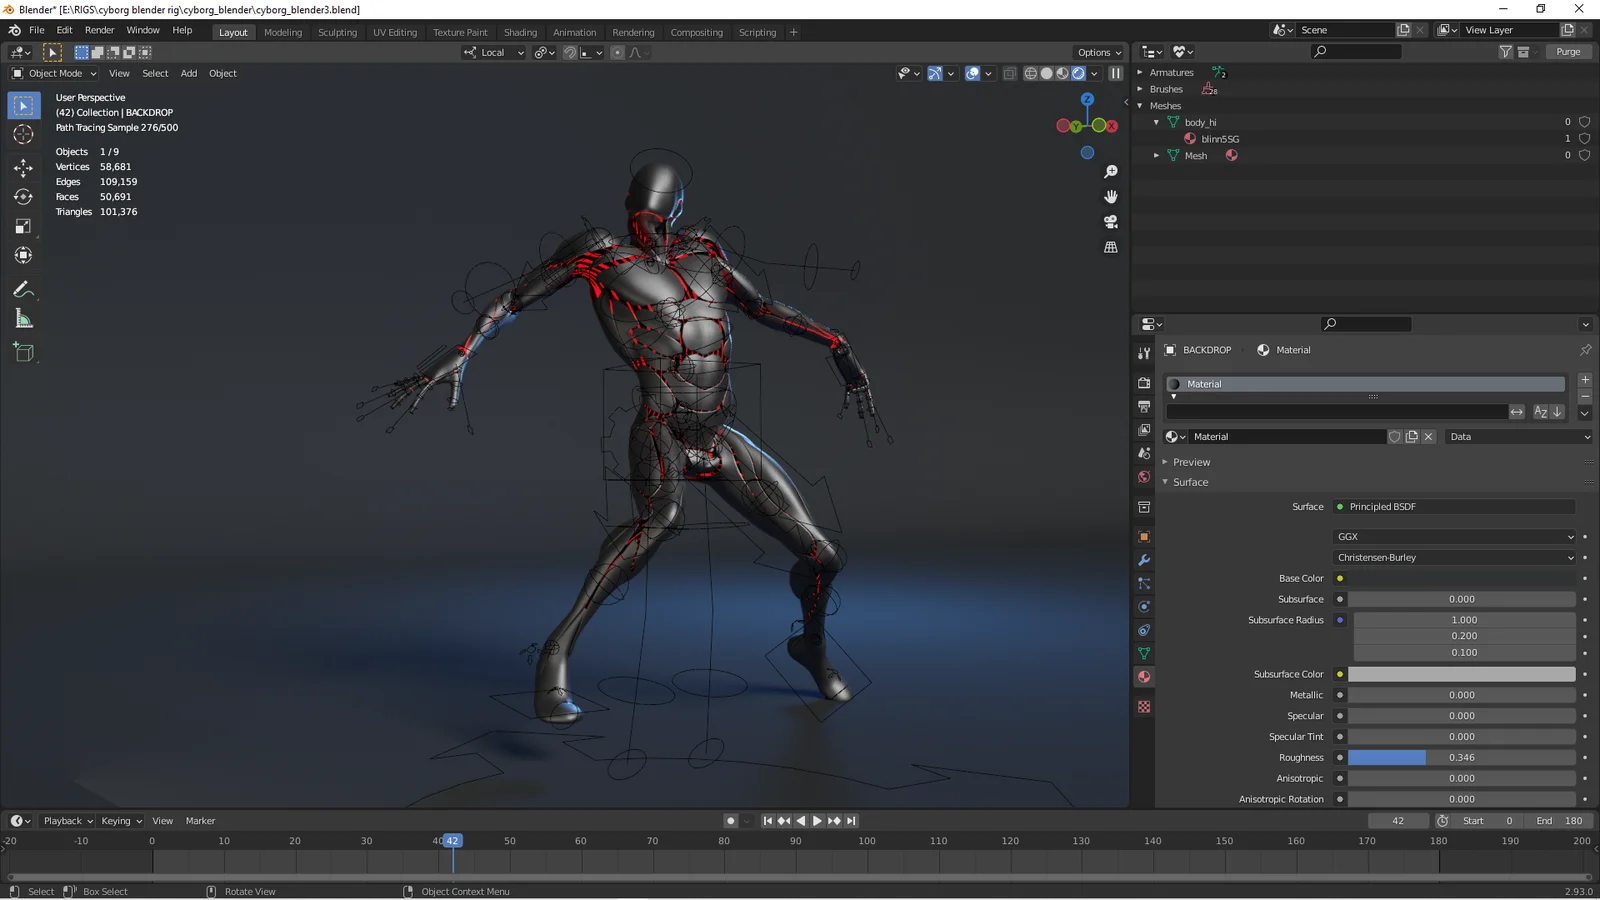Image resolution: width=1600 pixels, height=900 pixels.
Task: Open the Add Cube tool
Action: click(x=23, y=351)
